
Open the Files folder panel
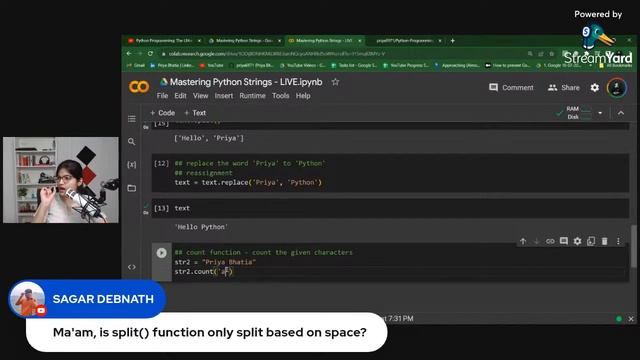click(x=131, y=188)
